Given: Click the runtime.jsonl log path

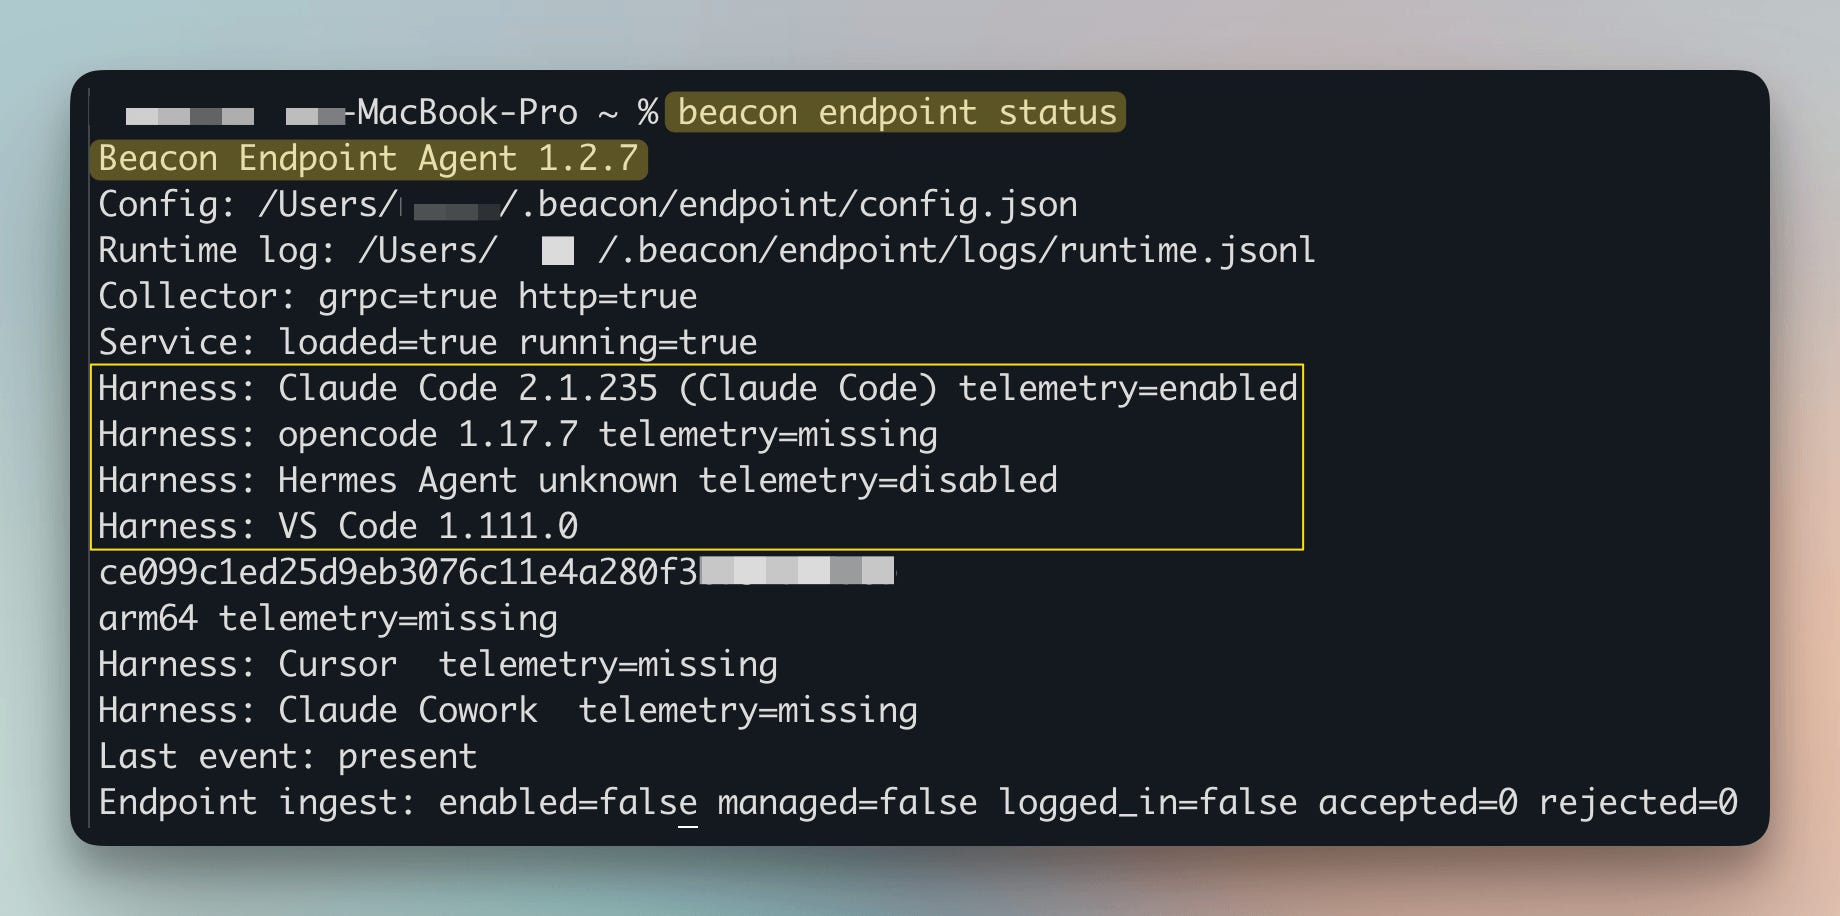Looking at the screenshot, I should (836, 250).
